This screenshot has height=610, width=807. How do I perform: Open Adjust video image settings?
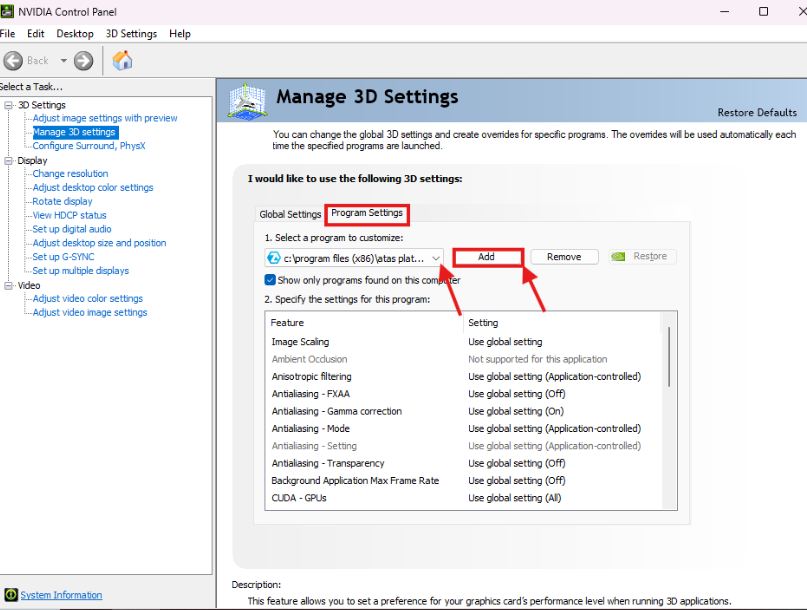click(x=90, y=312)
